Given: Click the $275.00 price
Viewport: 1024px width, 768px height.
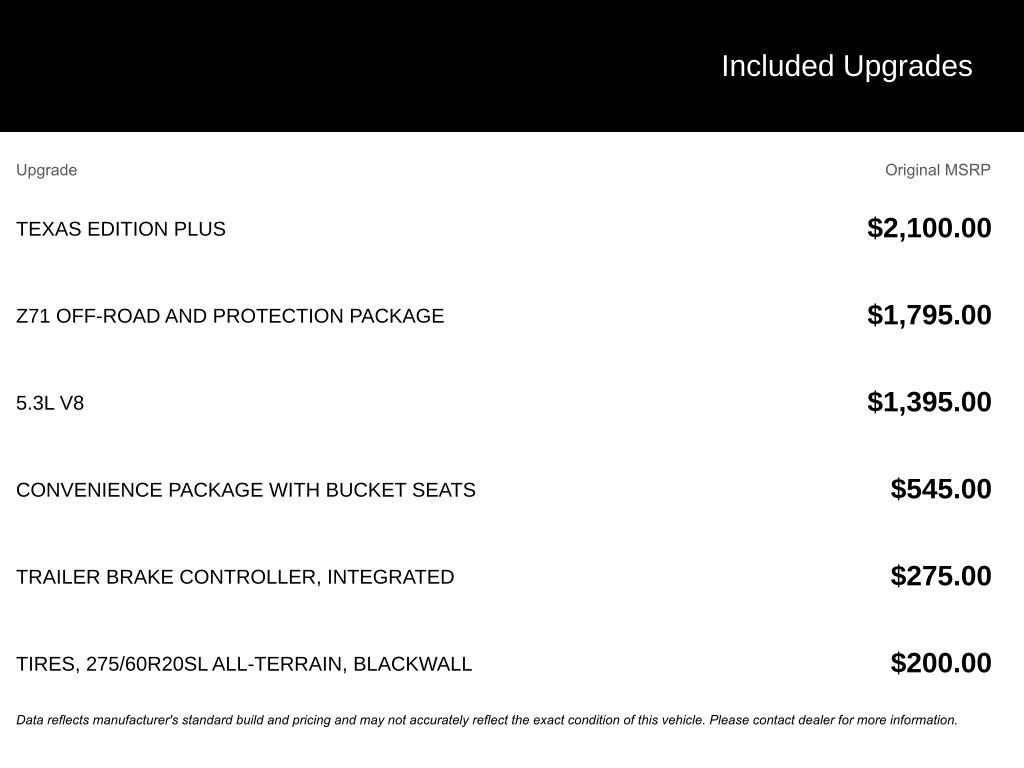Looking at the screenshot, I should tap(940, 576).
